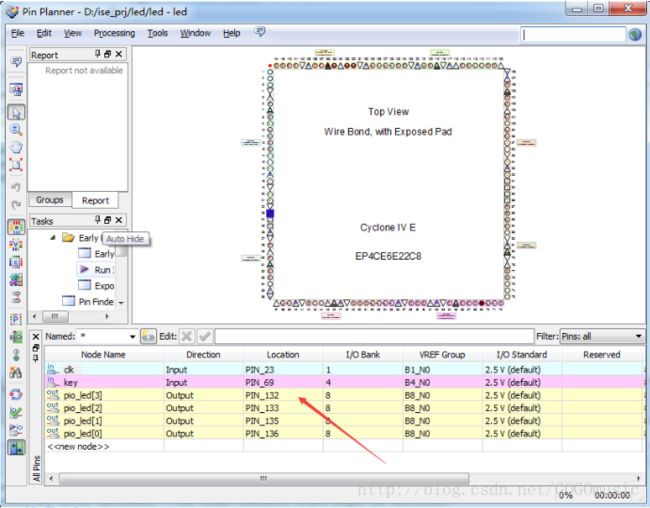Open the Help menu
The width and height of the screenshot is (650, 508).
[x=232, y=33]
